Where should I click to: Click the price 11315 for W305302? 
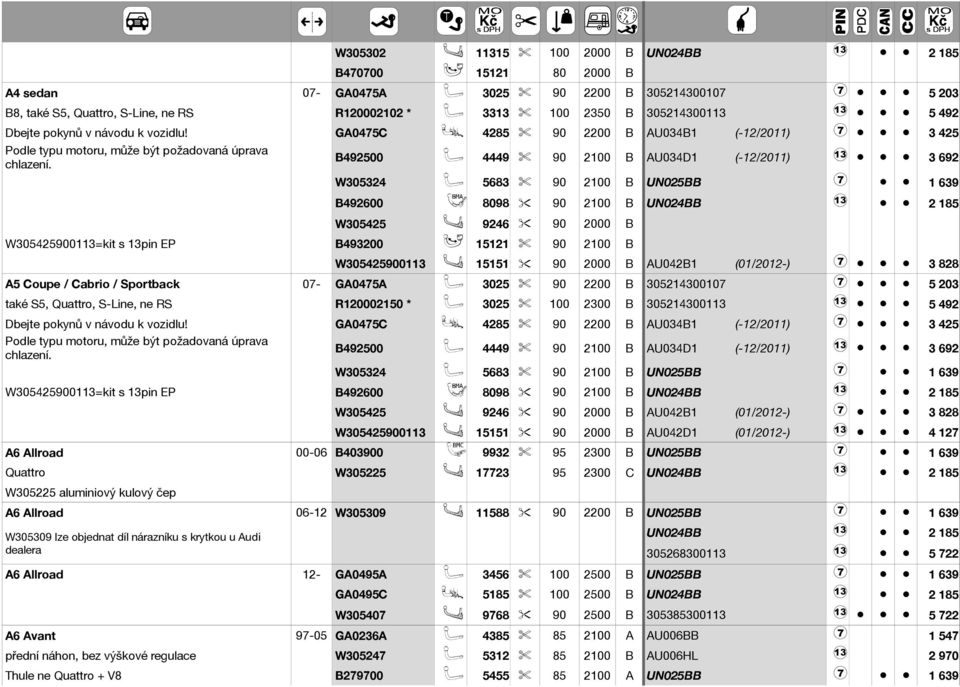coord(492,53)
